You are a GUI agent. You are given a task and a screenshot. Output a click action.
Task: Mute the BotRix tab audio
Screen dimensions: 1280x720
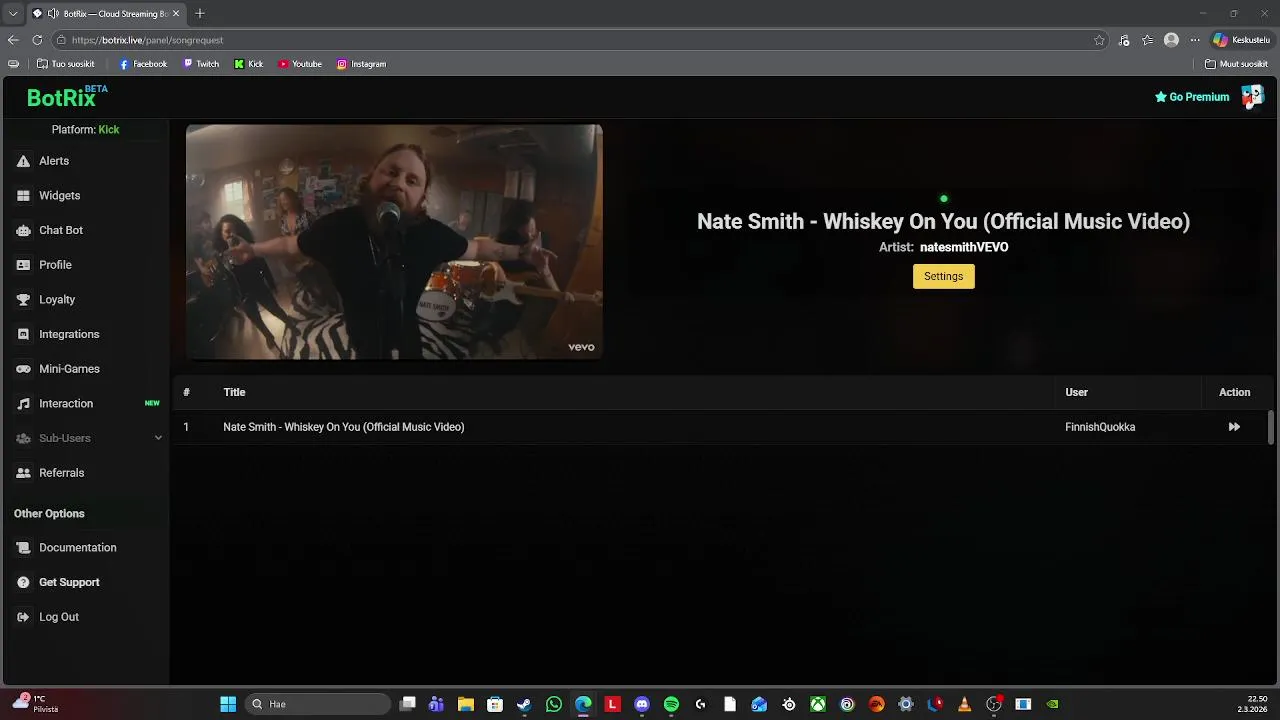tap(53, 14)
